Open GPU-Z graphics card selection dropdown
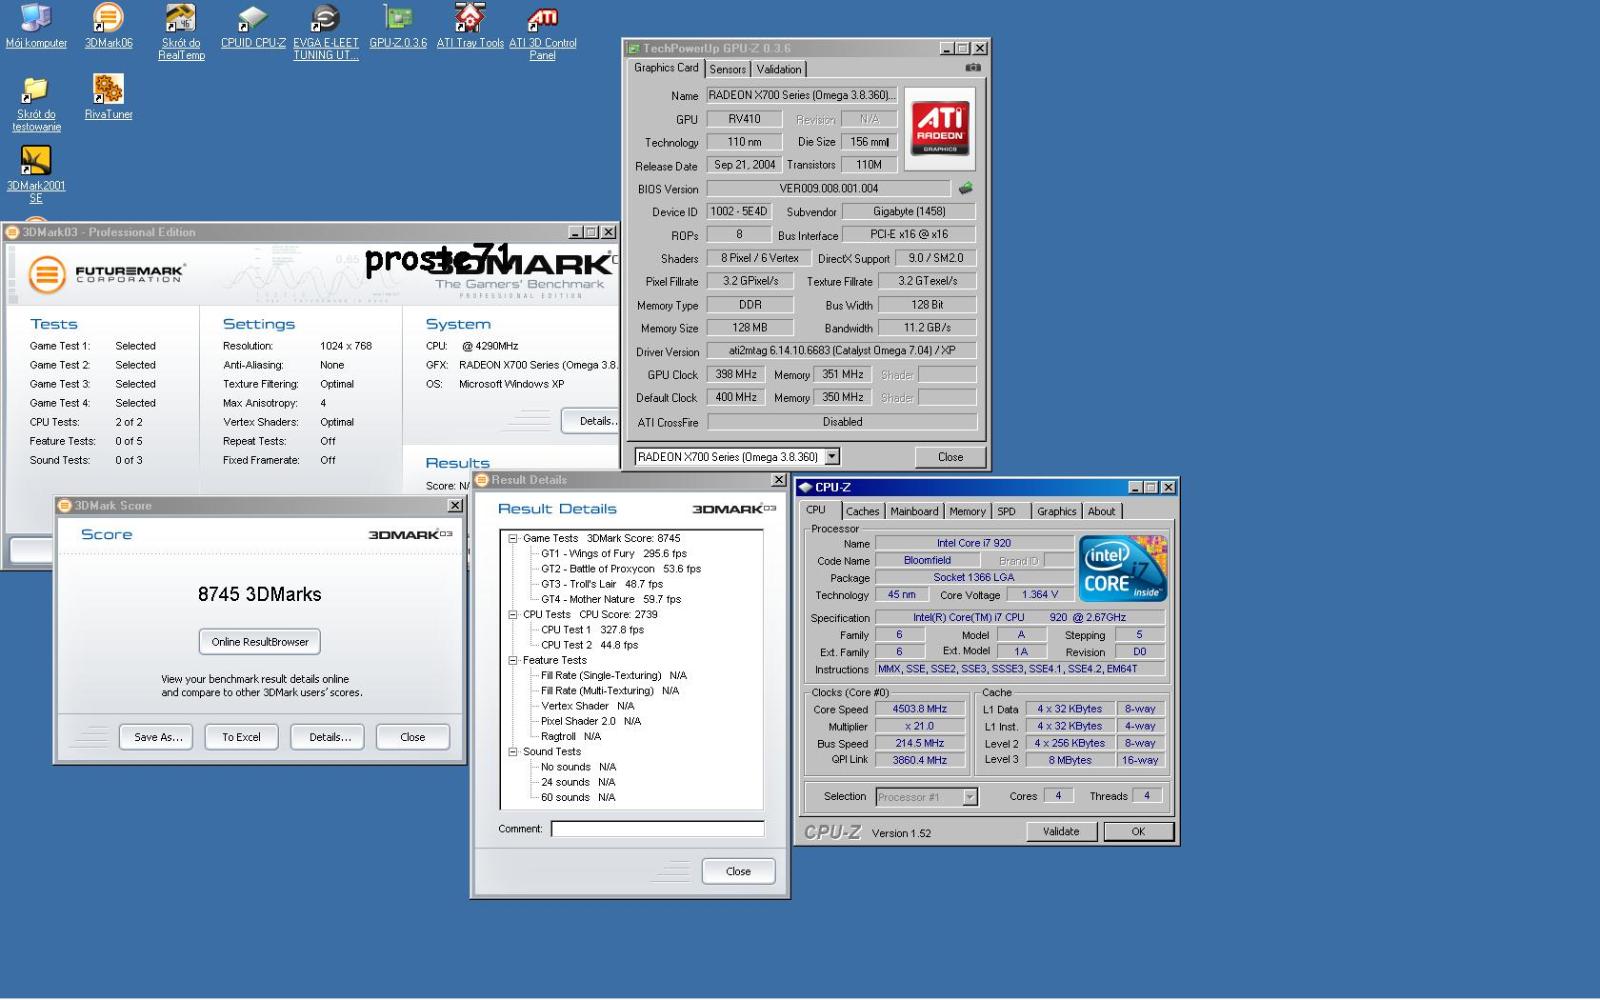Screen dimensions: 1600x1000 point(831,457)
